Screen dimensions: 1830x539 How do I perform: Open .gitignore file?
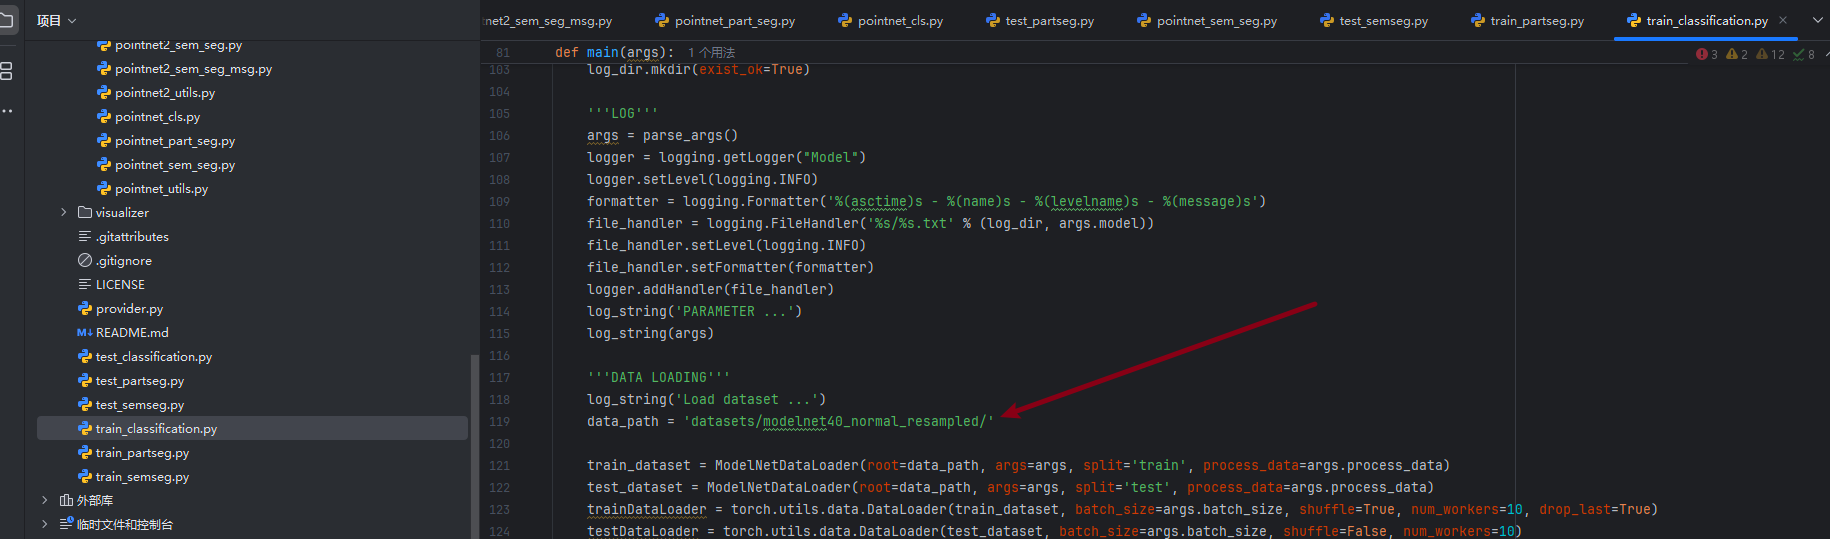pyautogui.click(x=124, y=261)
